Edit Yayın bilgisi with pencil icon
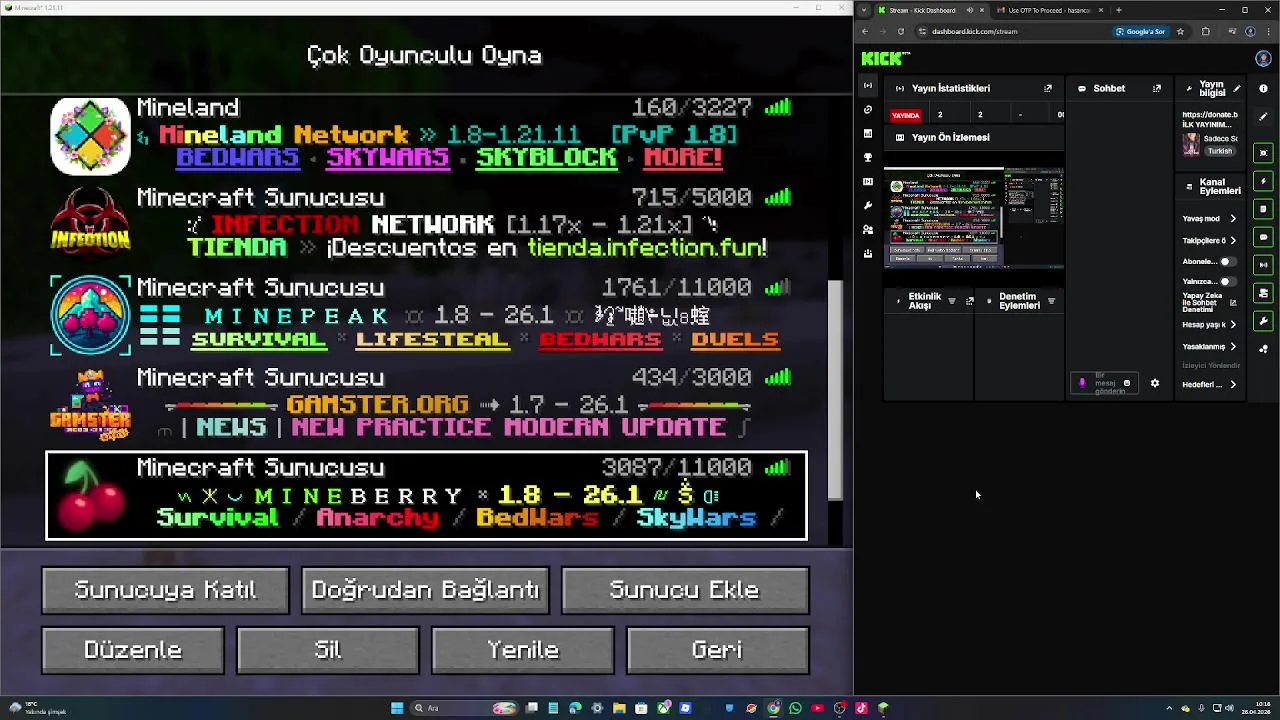This screenshot has width=1280, height=720. pos(1237,88)
